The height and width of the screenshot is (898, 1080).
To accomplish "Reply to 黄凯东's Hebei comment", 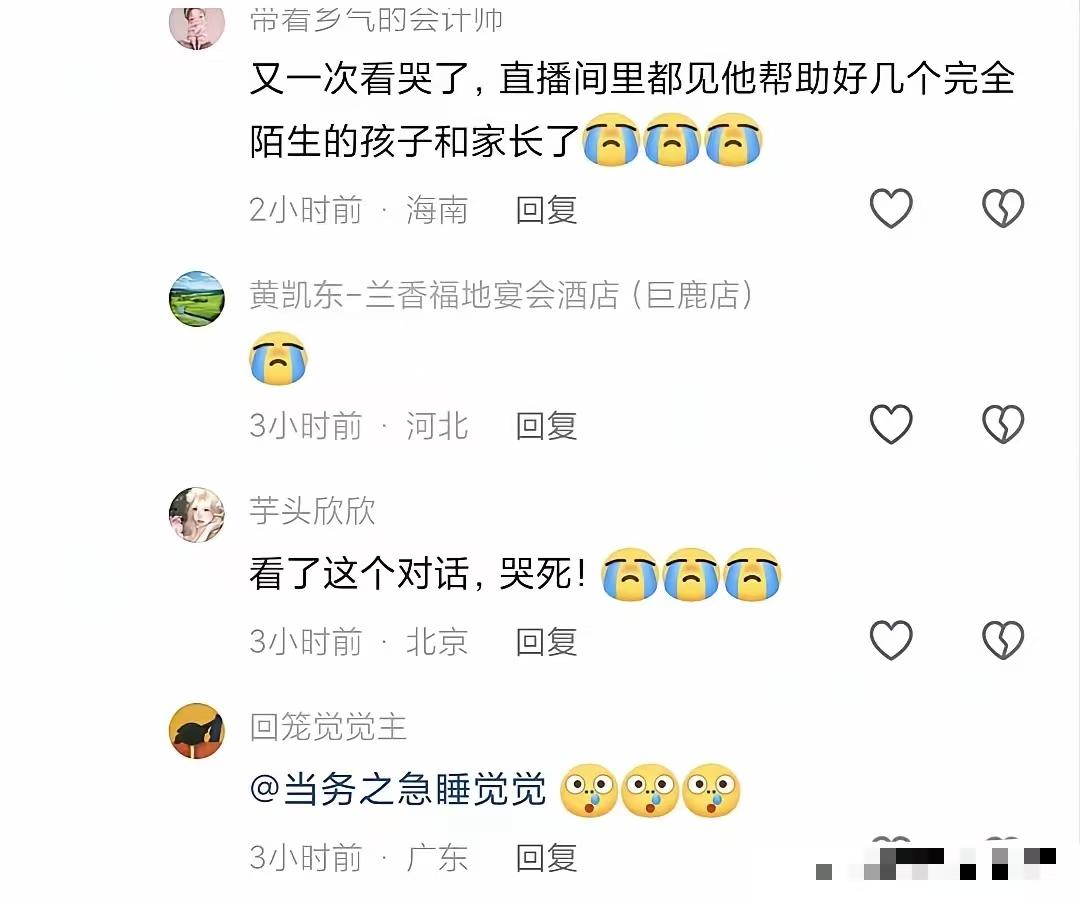I will [x=546, y=426].
